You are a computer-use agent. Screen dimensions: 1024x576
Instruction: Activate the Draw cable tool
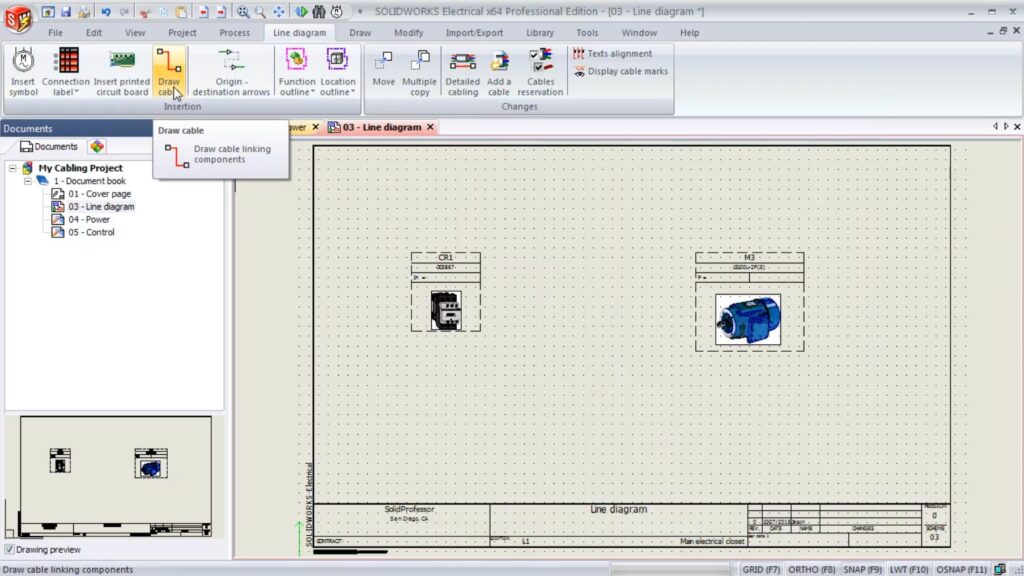click(x=168, y=72)
